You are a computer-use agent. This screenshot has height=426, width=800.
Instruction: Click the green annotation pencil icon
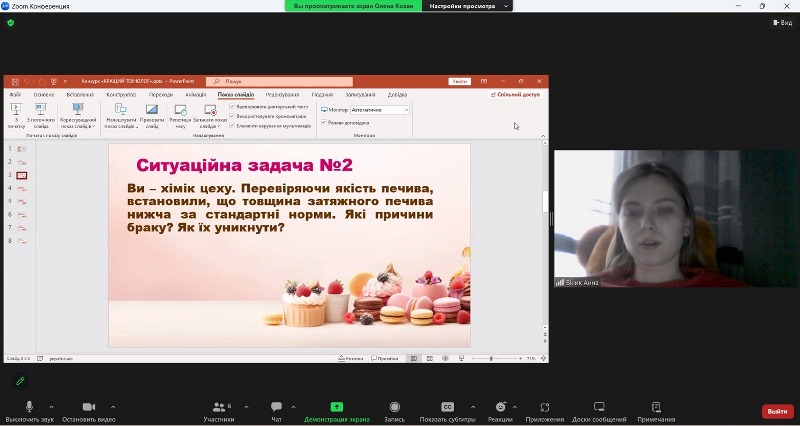(20, 381)
